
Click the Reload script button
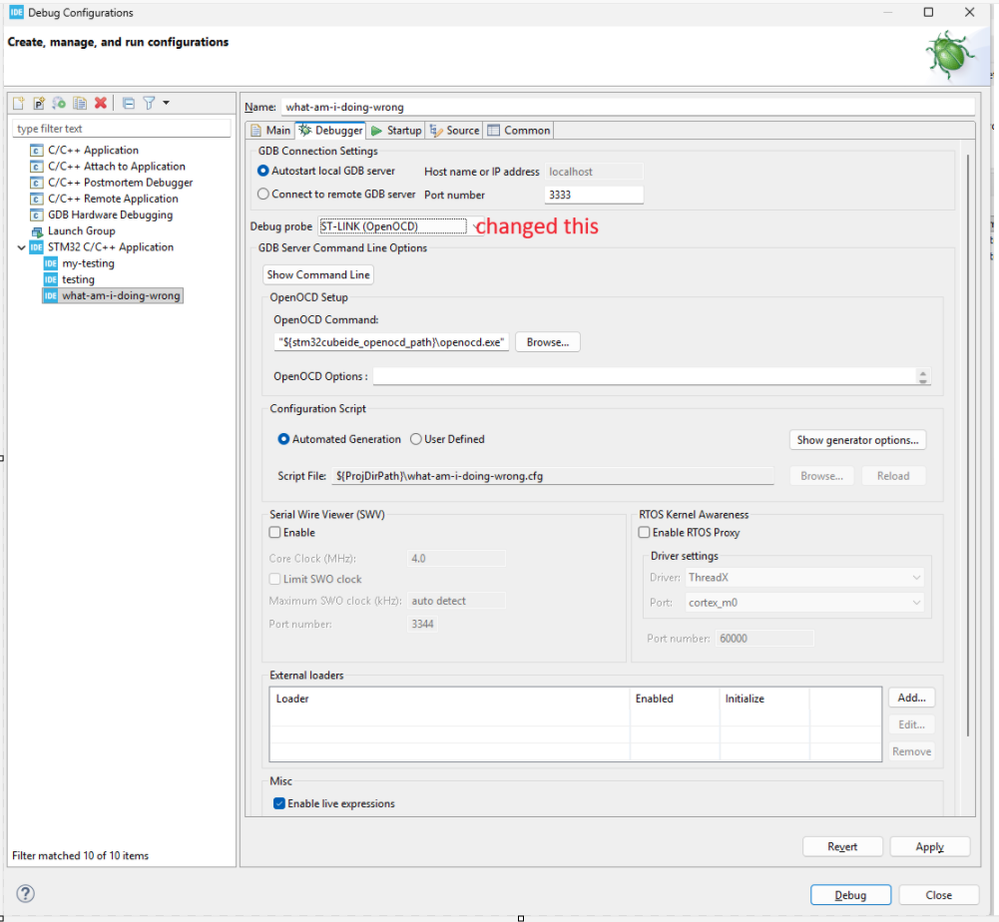(x=893, y=476)
